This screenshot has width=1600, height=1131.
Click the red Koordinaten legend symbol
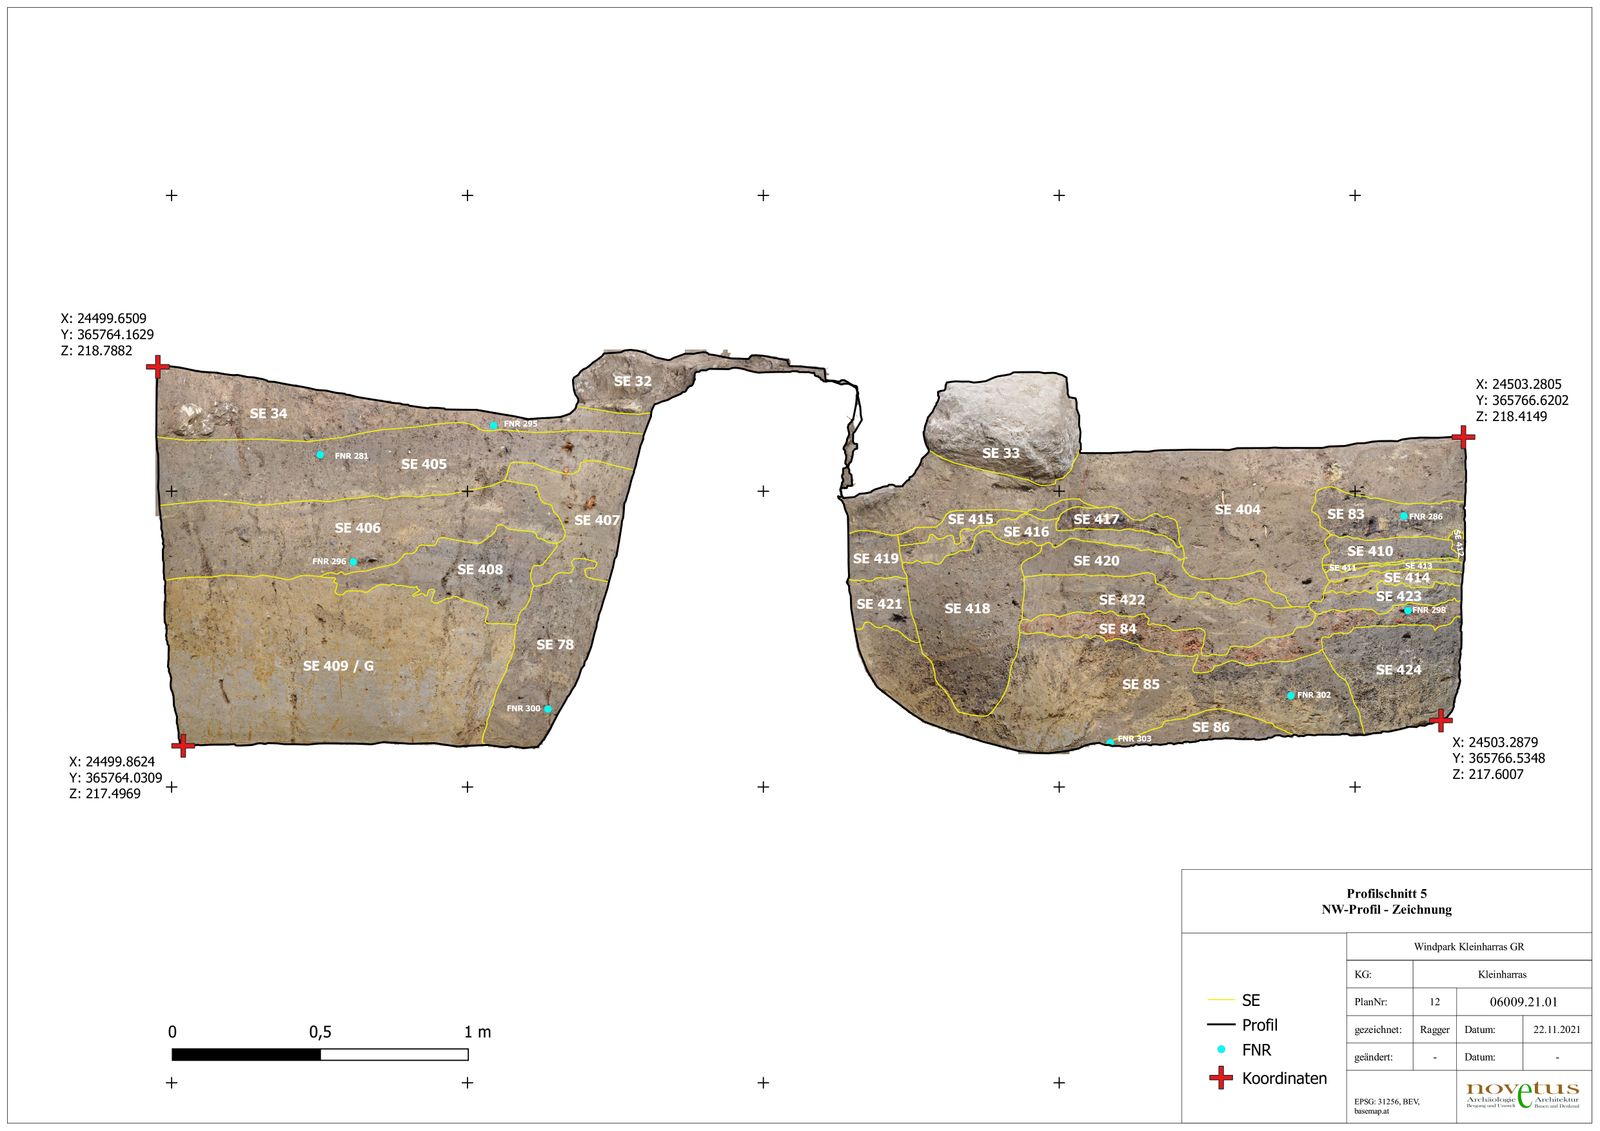(1221, 1078)
